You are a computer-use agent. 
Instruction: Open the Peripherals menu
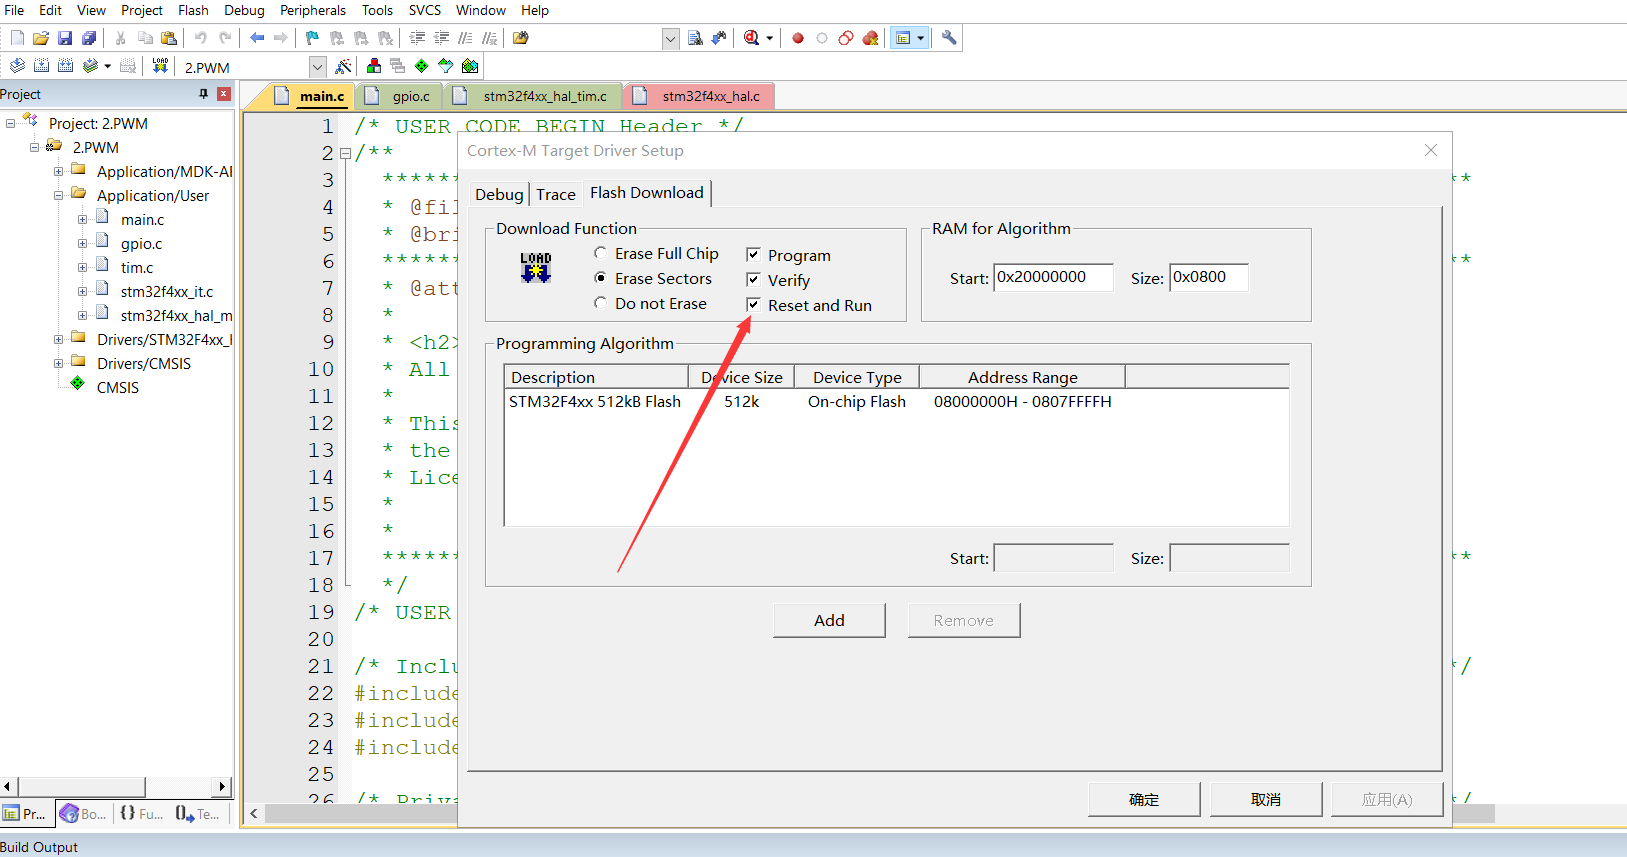(313, 10)
